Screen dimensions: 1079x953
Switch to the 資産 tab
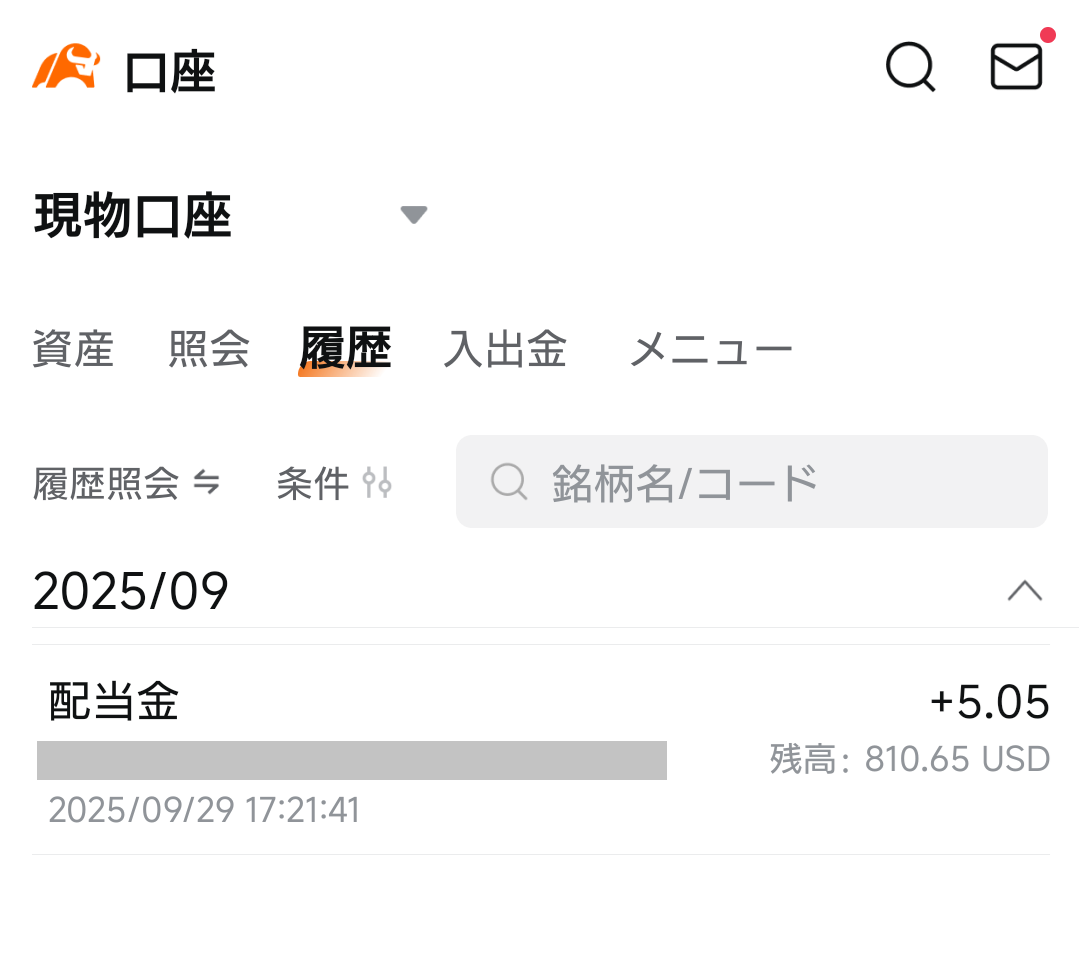tap(73, 350)
